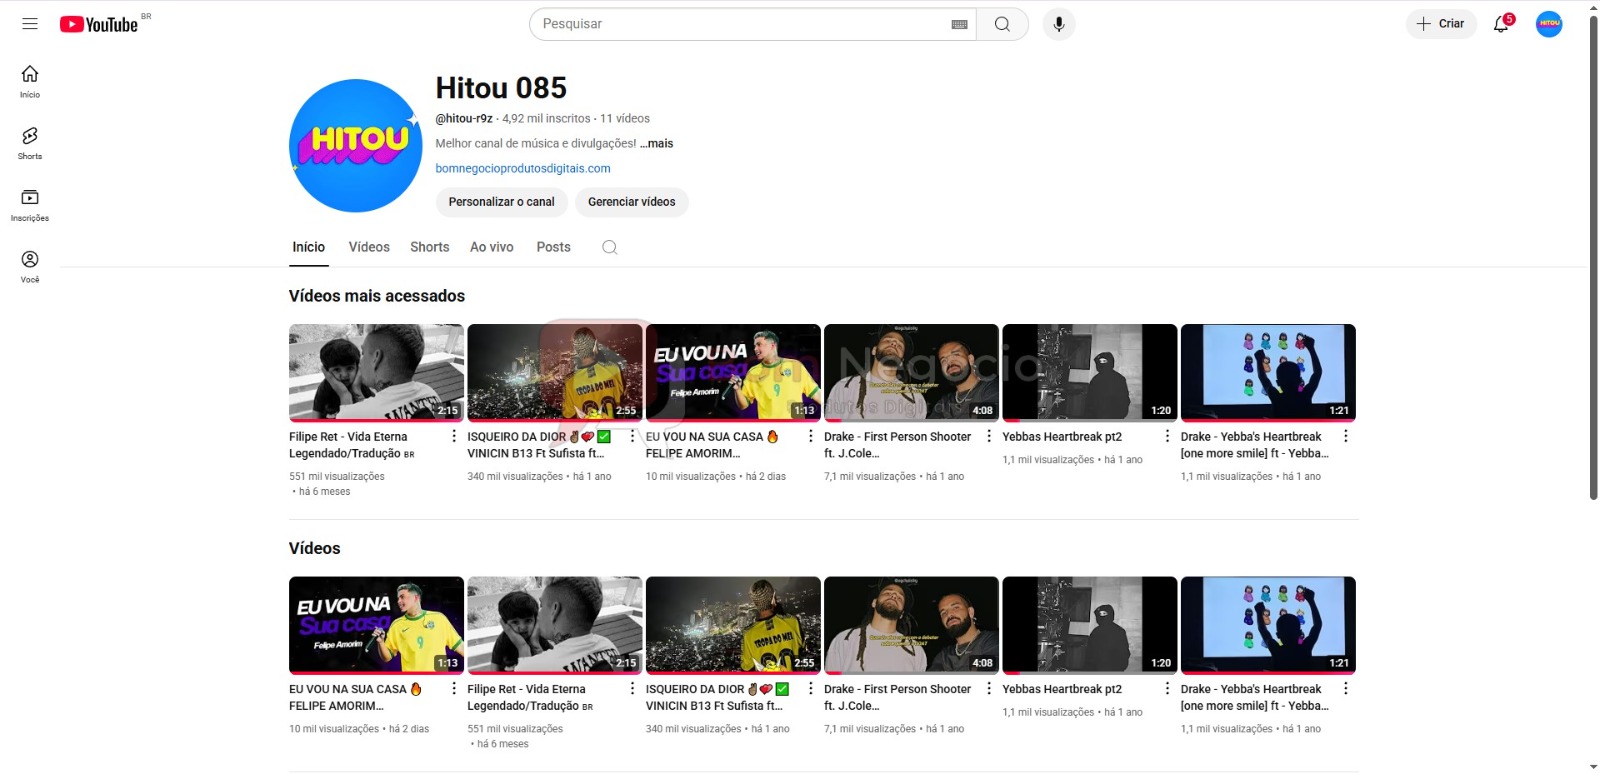The height and width of the screenshot is (774, 1600).
Task: Click the Hitou channel profile picture
Action: [x=356, y=146]
